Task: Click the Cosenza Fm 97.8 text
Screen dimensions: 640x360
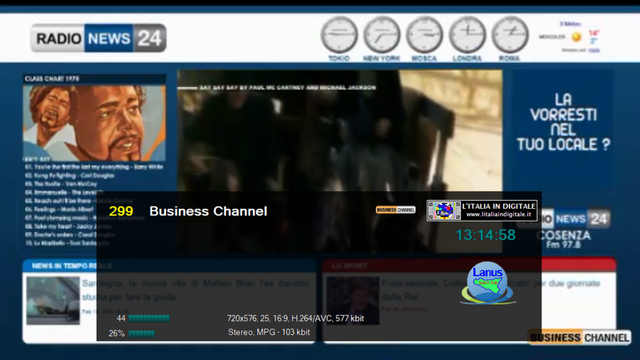Action: tap(563, 240)
